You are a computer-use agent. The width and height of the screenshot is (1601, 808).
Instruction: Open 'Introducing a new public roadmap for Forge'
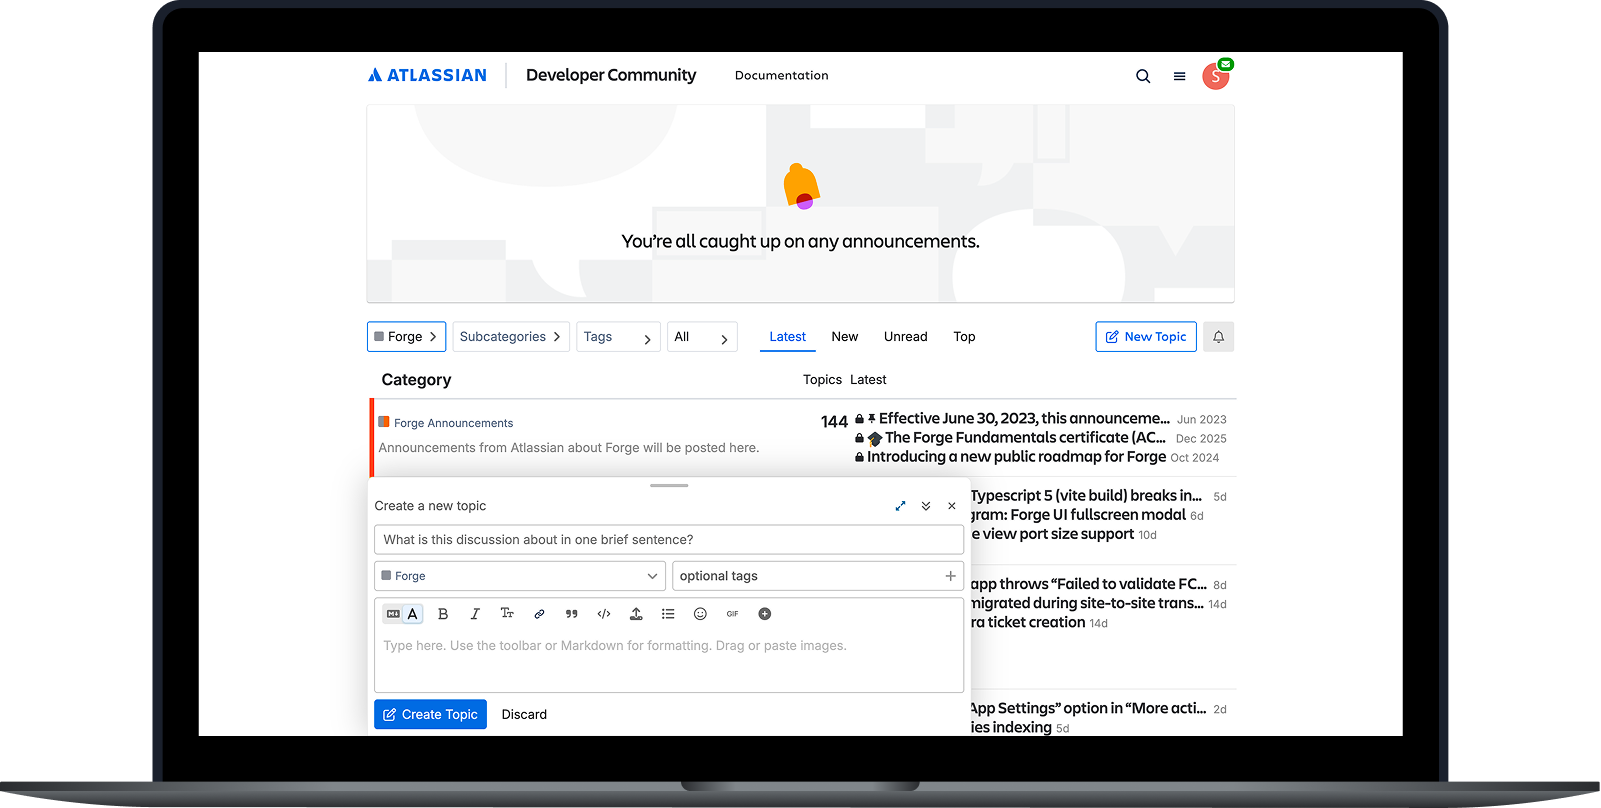click(1016, 457)
